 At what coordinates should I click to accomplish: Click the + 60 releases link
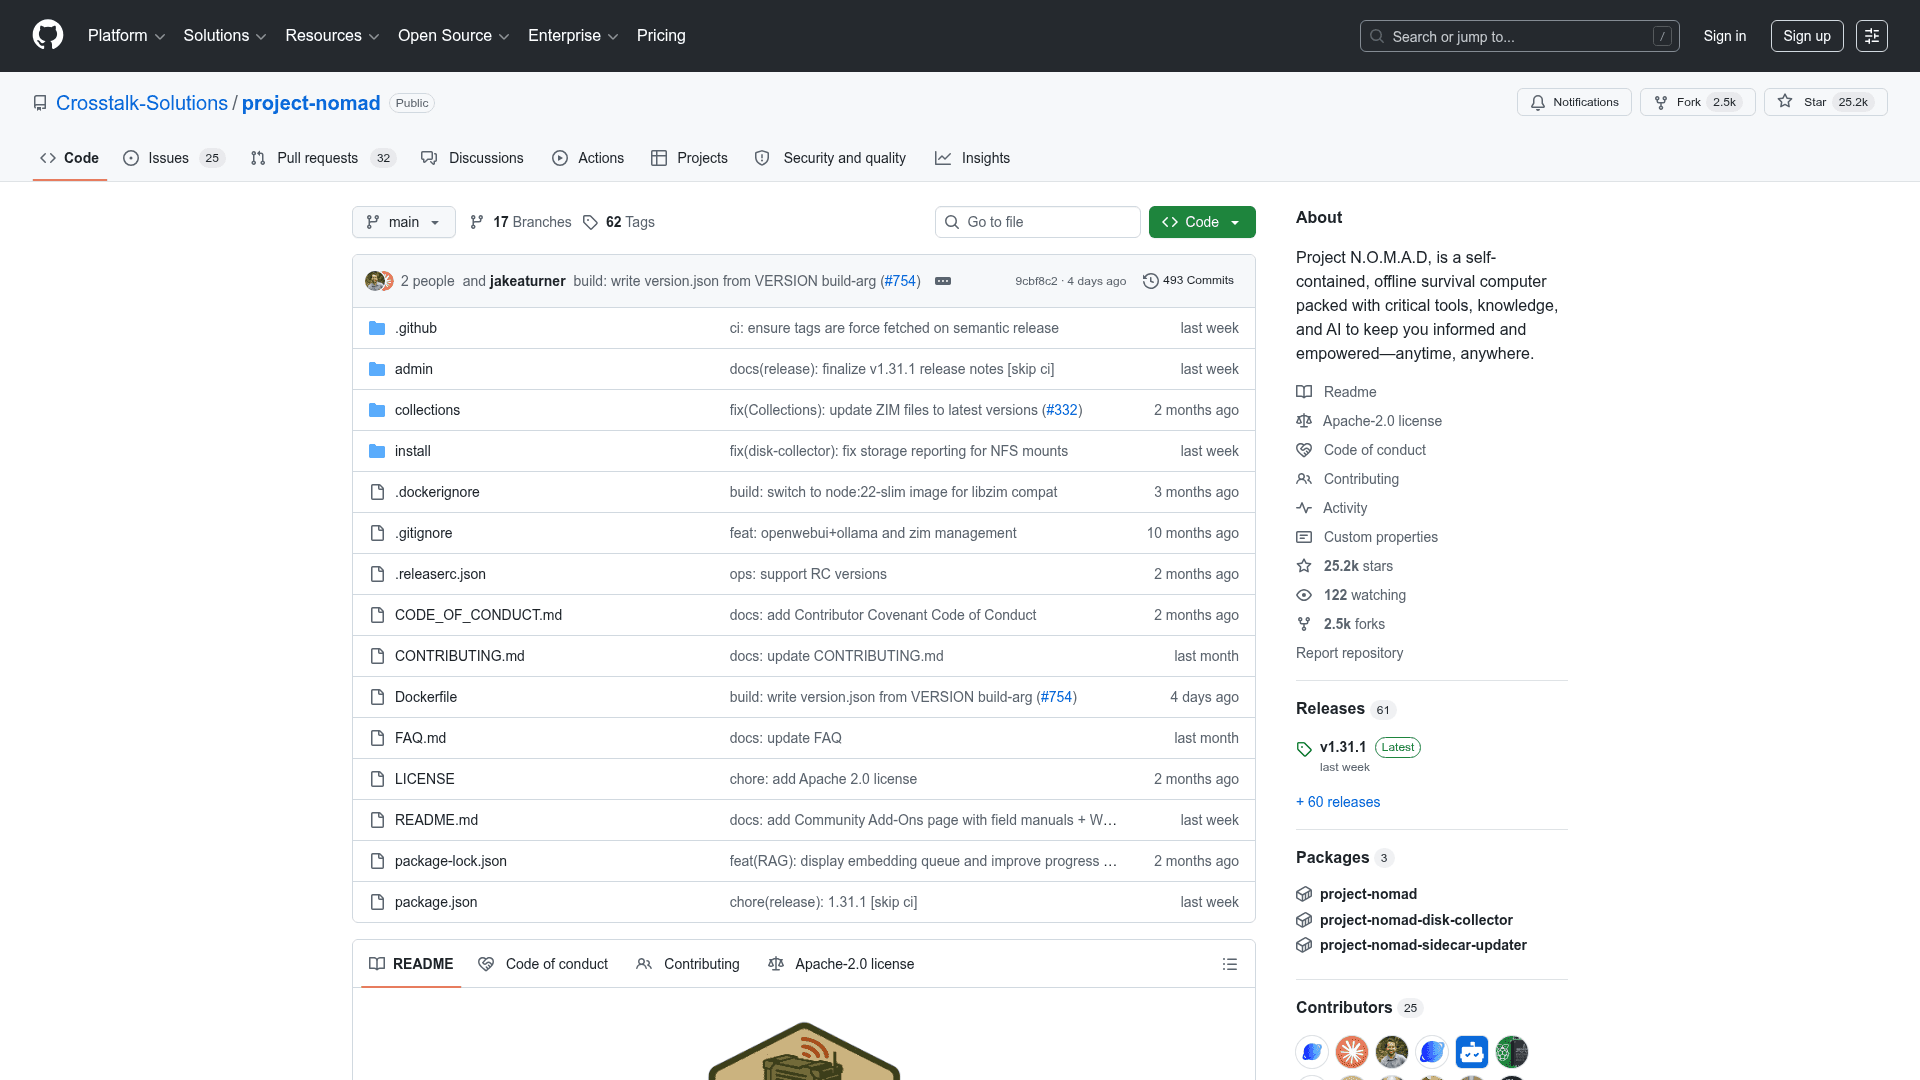(1338, 802)
